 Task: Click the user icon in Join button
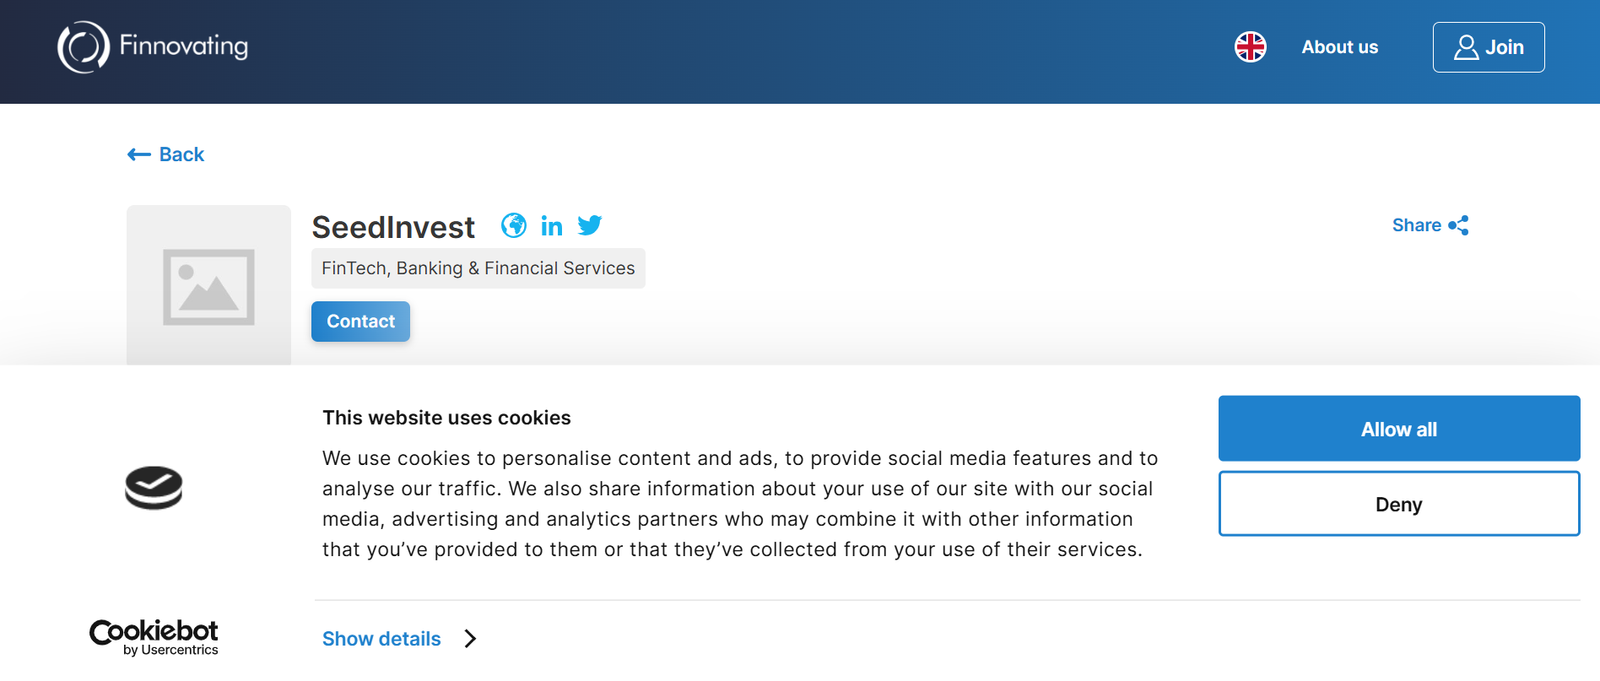pos(1466,47)
